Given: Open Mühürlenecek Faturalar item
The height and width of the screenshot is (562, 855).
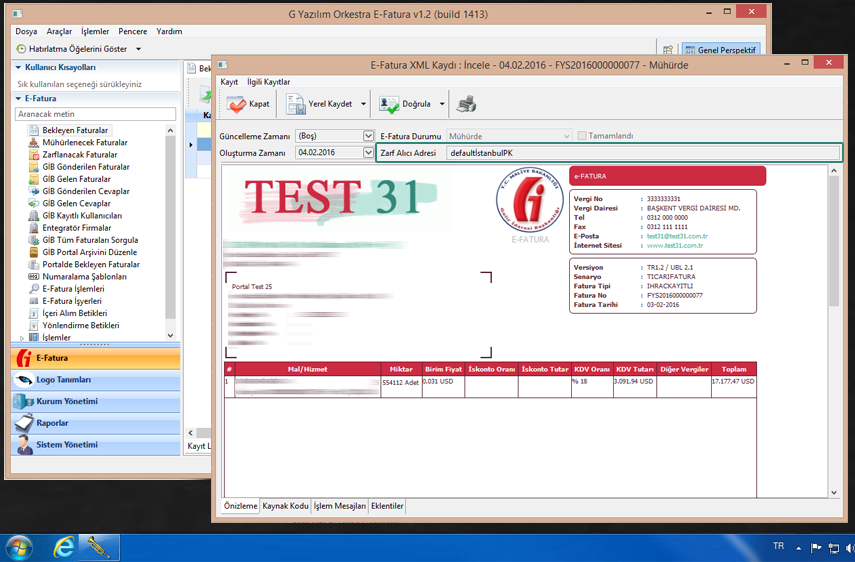Looking at the screenshot, I should [x=85, y=142].
